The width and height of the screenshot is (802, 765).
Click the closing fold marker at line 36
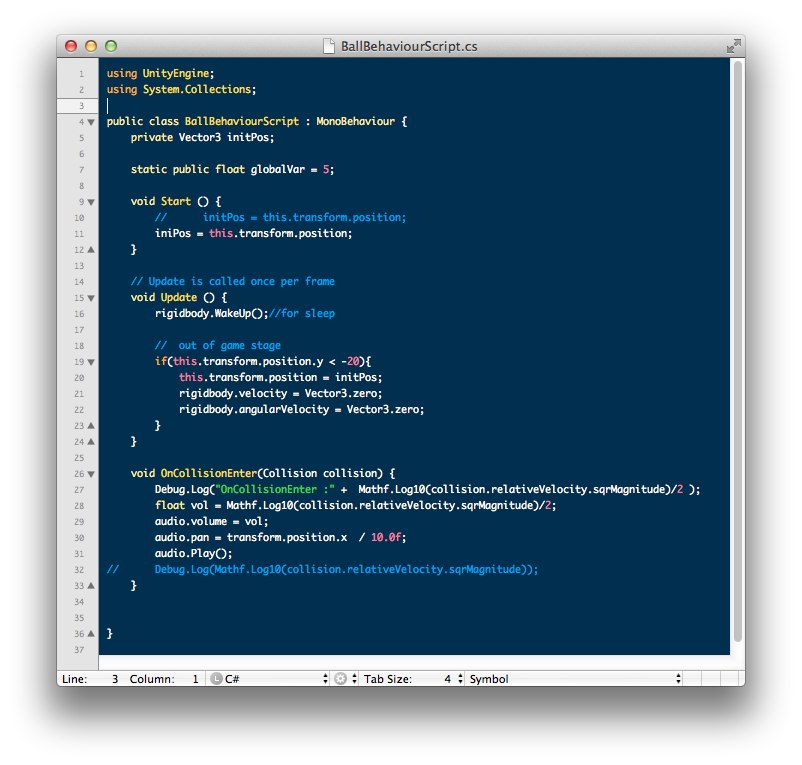pyautogui.click(x=91, y=634)
